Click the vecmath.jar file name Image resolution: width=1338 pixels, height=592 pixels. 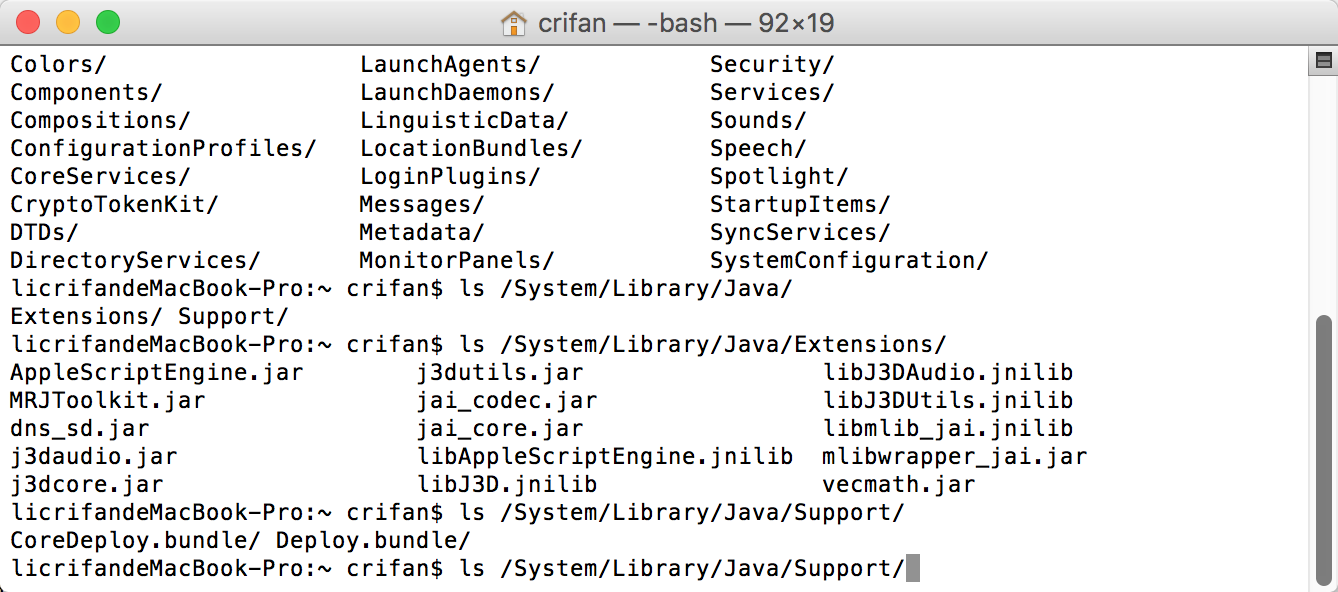click(x=898, y=485)
